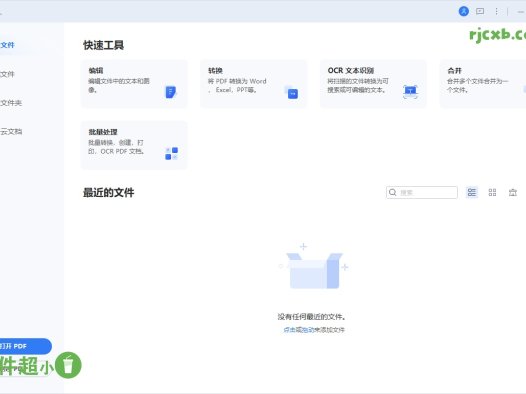Screen dimensions: 526x394
Task: Open the OCR 文本识别 tool card
Action: click(x=373, y=84)
